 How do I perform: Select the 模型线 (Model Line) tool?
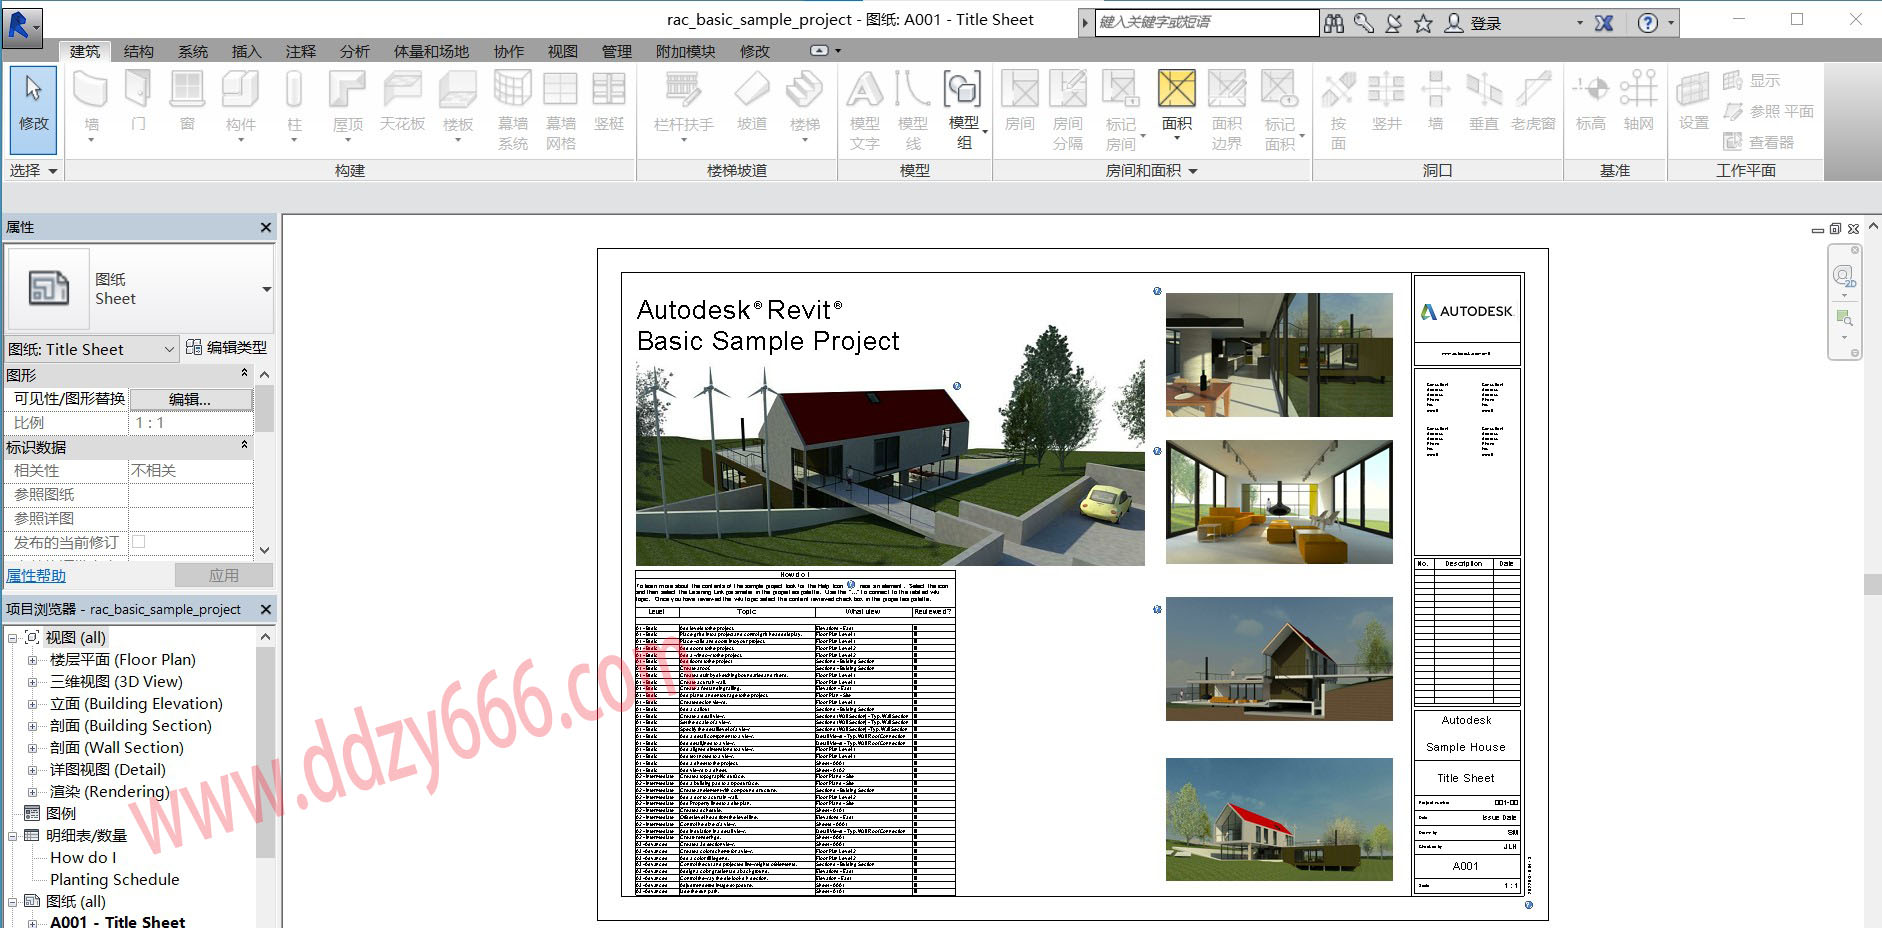[x=912, y=110]
